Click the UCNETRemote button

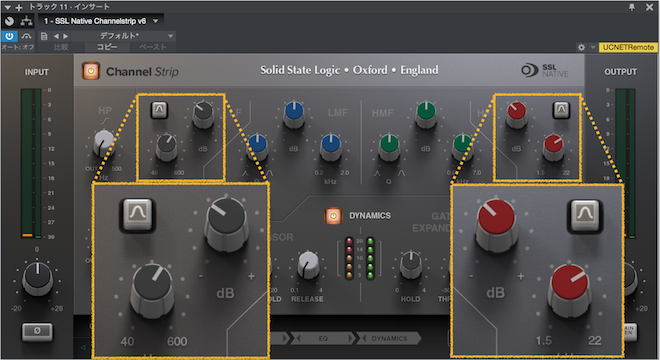pyautogui.click(x=628, y=47)
